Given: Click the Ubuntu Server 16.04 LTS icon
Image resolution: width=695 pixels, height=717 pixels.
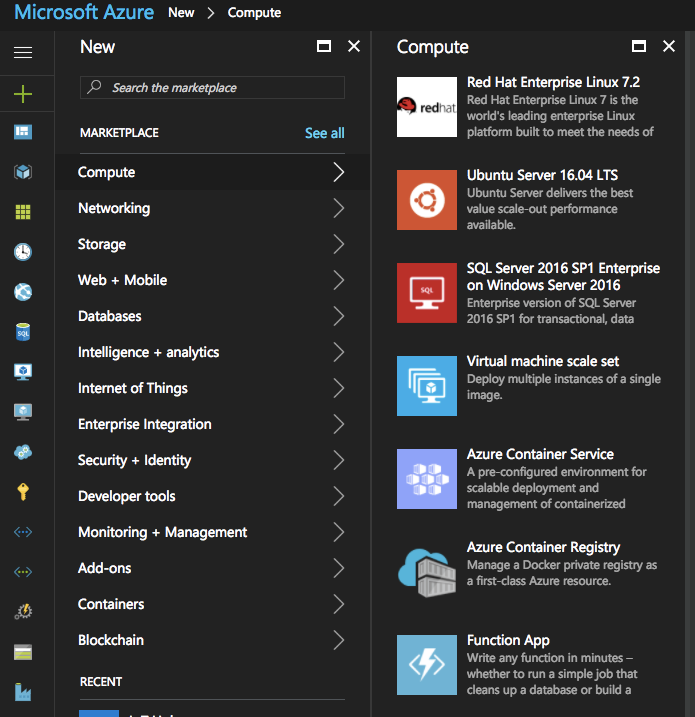Looking at the screenshot, I should [x=426, y=199].
